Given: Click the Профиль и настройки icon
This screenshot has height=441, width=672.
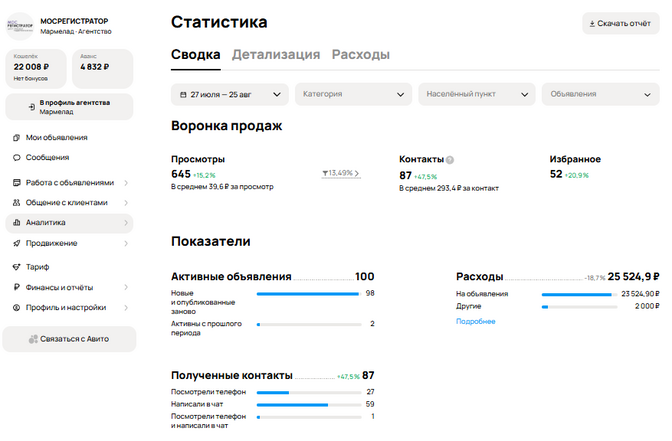Looking at the screenshot, I should point(16,307).
